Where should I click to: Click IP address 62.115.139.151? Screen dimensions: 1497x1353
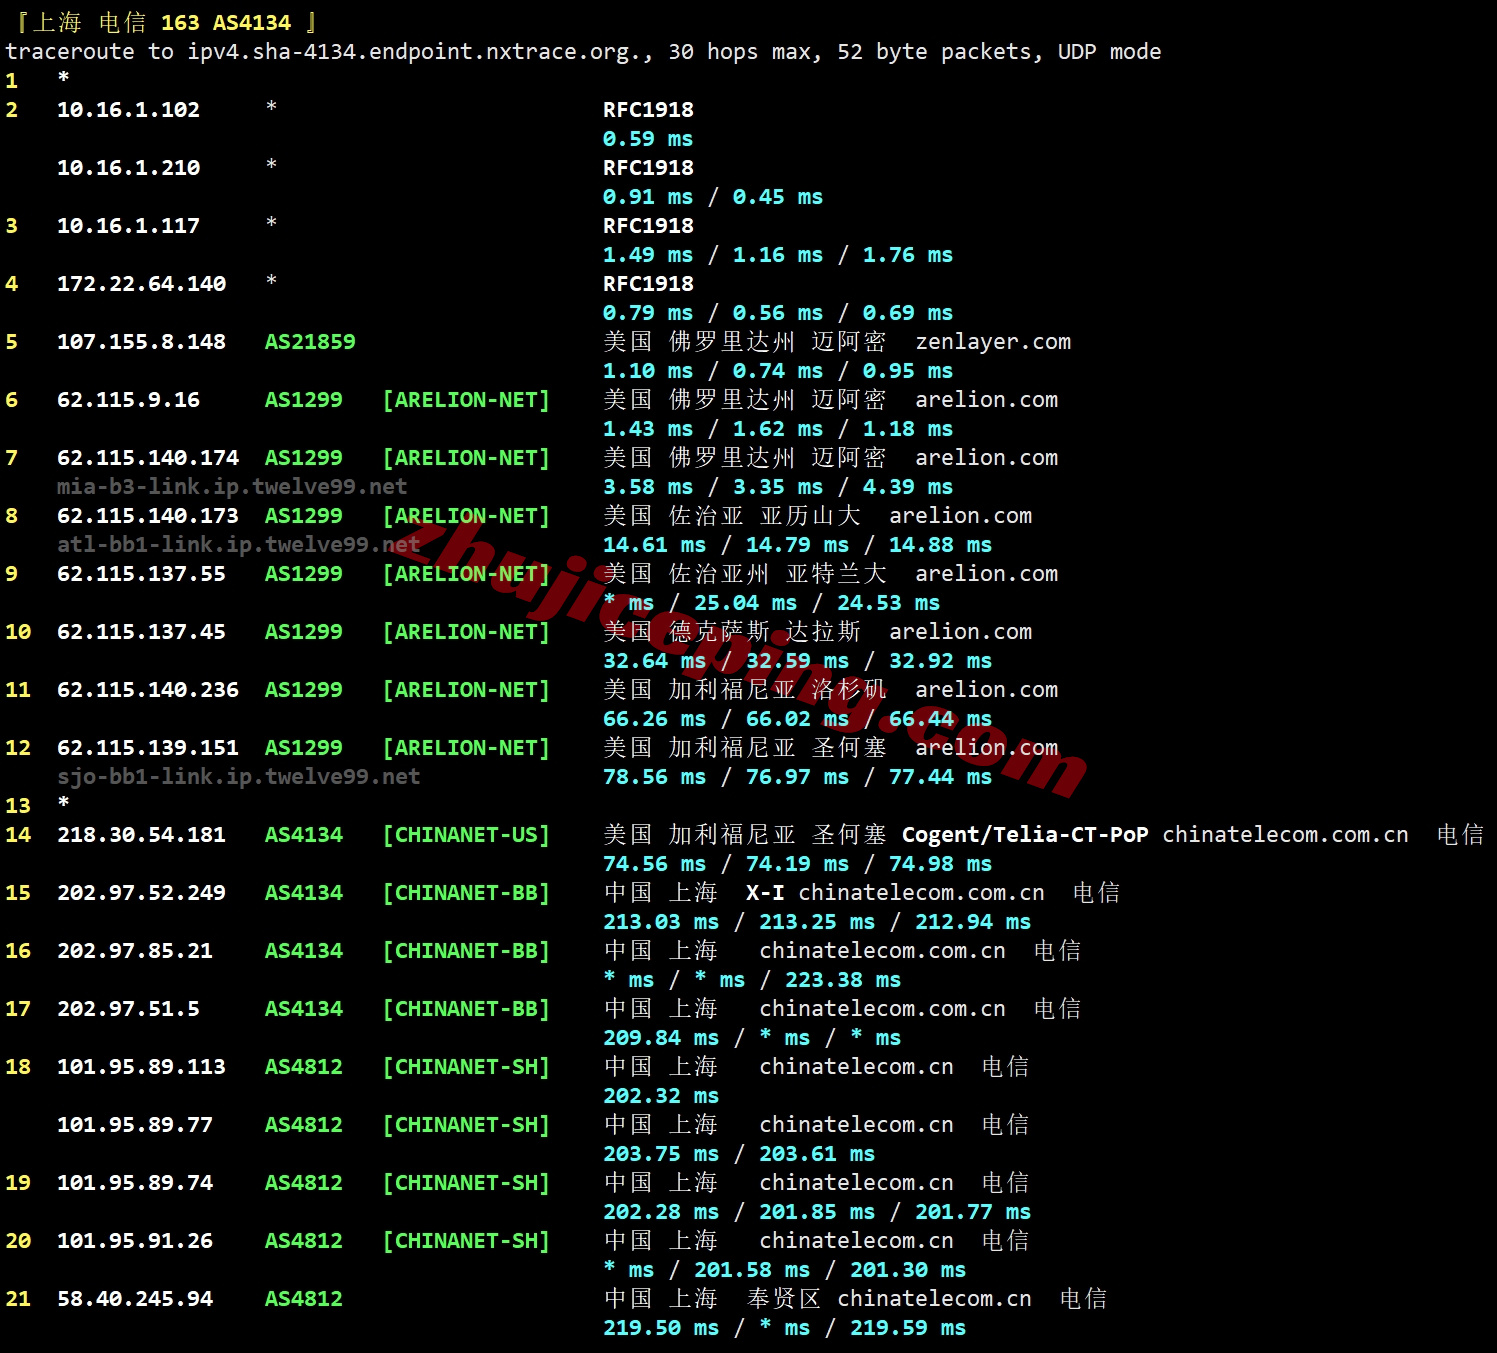tap(148, 748)
